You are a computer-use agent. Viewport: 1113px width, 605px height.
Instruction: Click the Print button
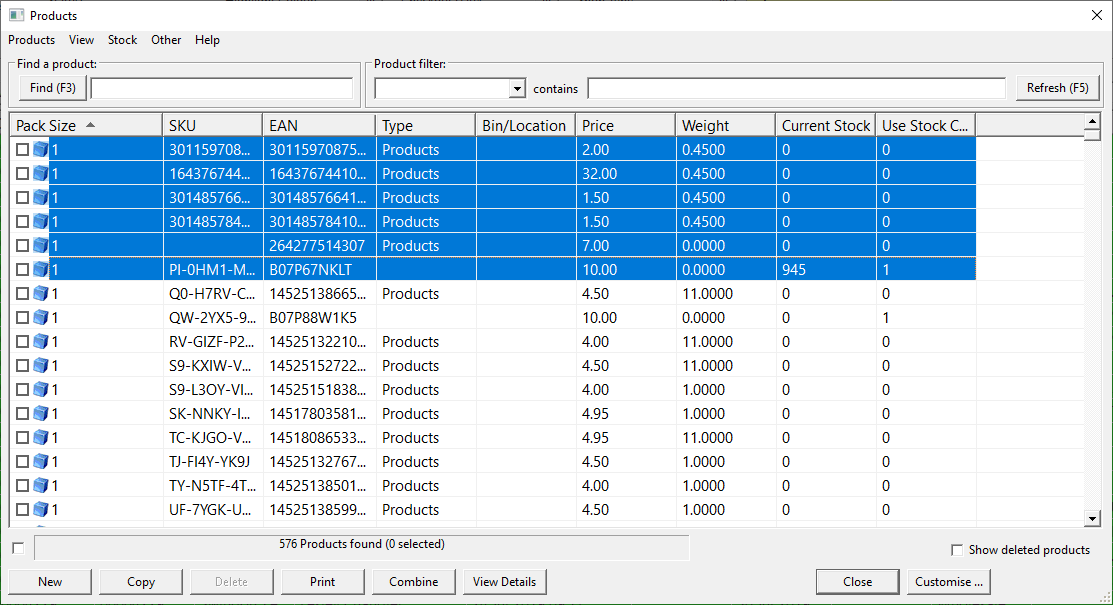pyautogui.click(x=322, y=582)
